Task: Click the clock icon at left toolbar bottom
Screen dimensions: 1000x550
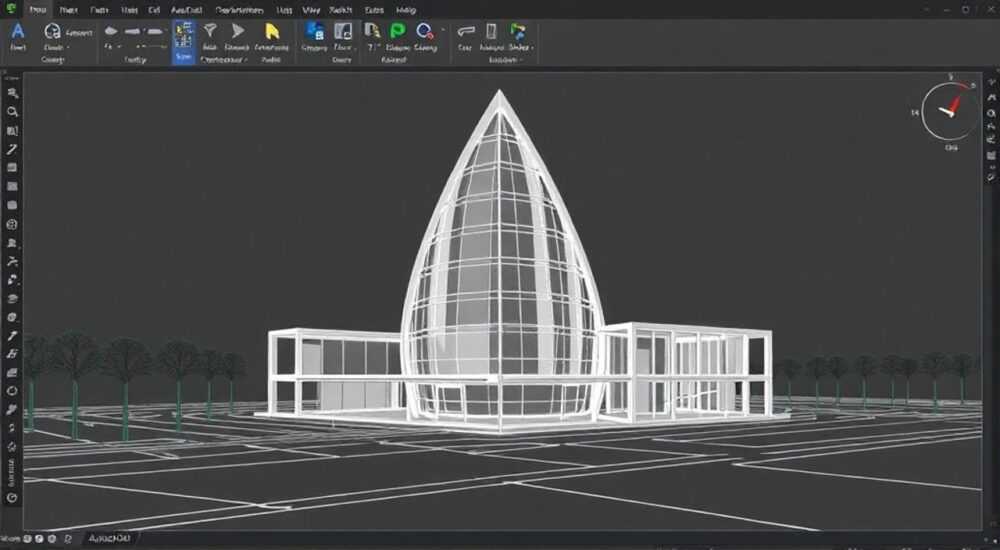Action: [11, 498]
